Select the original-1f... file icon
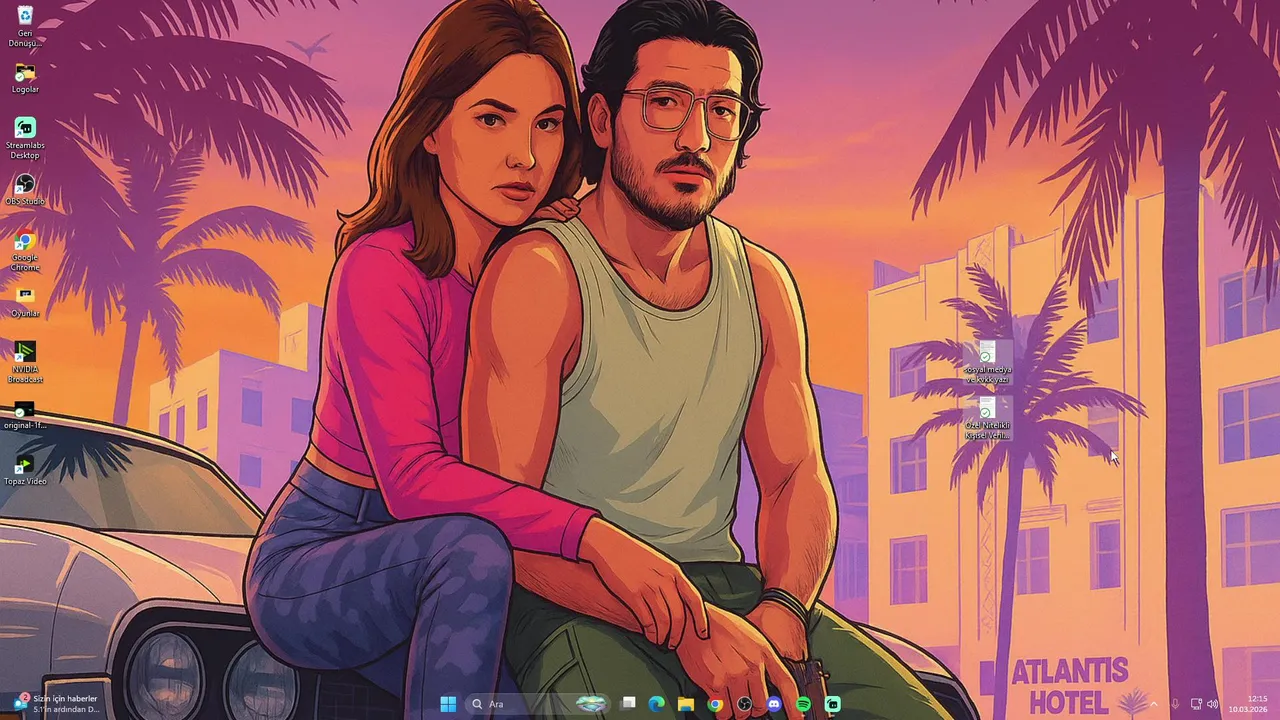 point(25,415)
